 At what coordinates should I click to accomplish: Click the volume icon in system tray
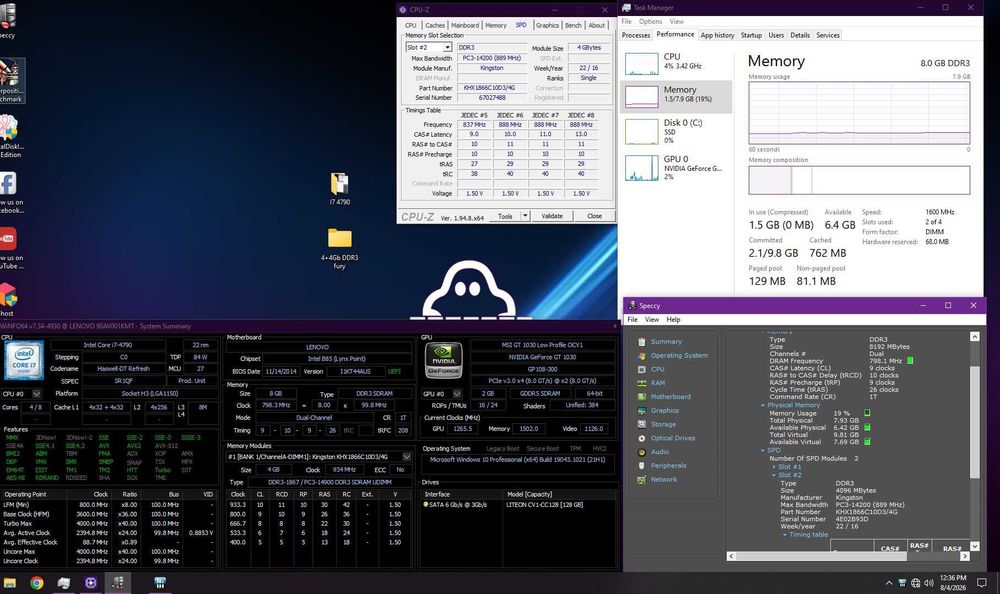pos(929,583)
